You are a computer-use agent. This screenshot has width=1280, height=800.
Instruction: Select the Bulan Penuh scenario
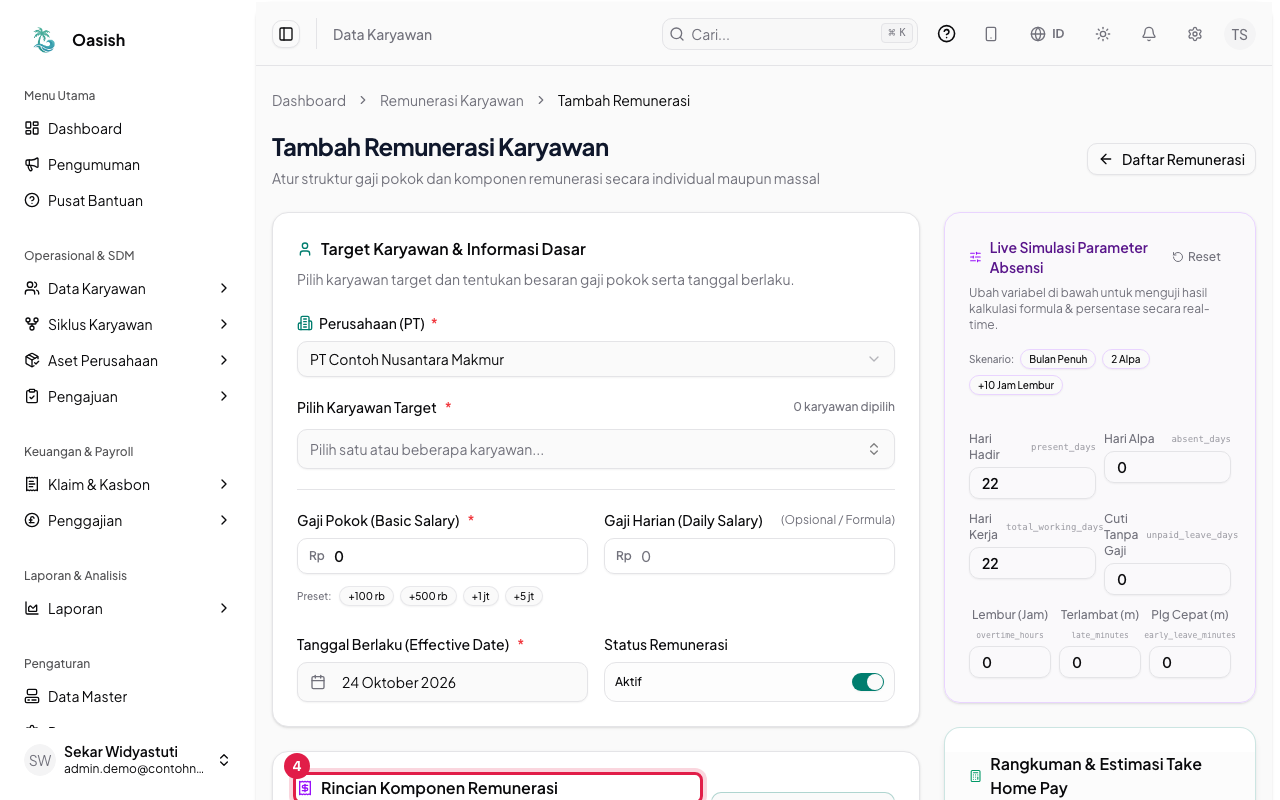(1058, 359)
